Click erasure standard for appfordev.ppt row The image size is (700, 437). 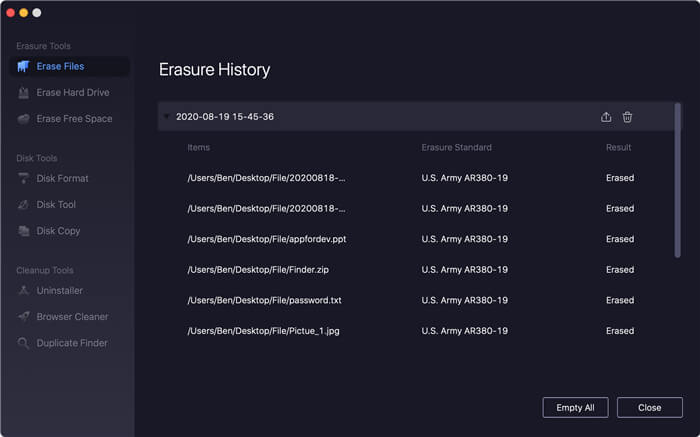[x=464, y=239]
